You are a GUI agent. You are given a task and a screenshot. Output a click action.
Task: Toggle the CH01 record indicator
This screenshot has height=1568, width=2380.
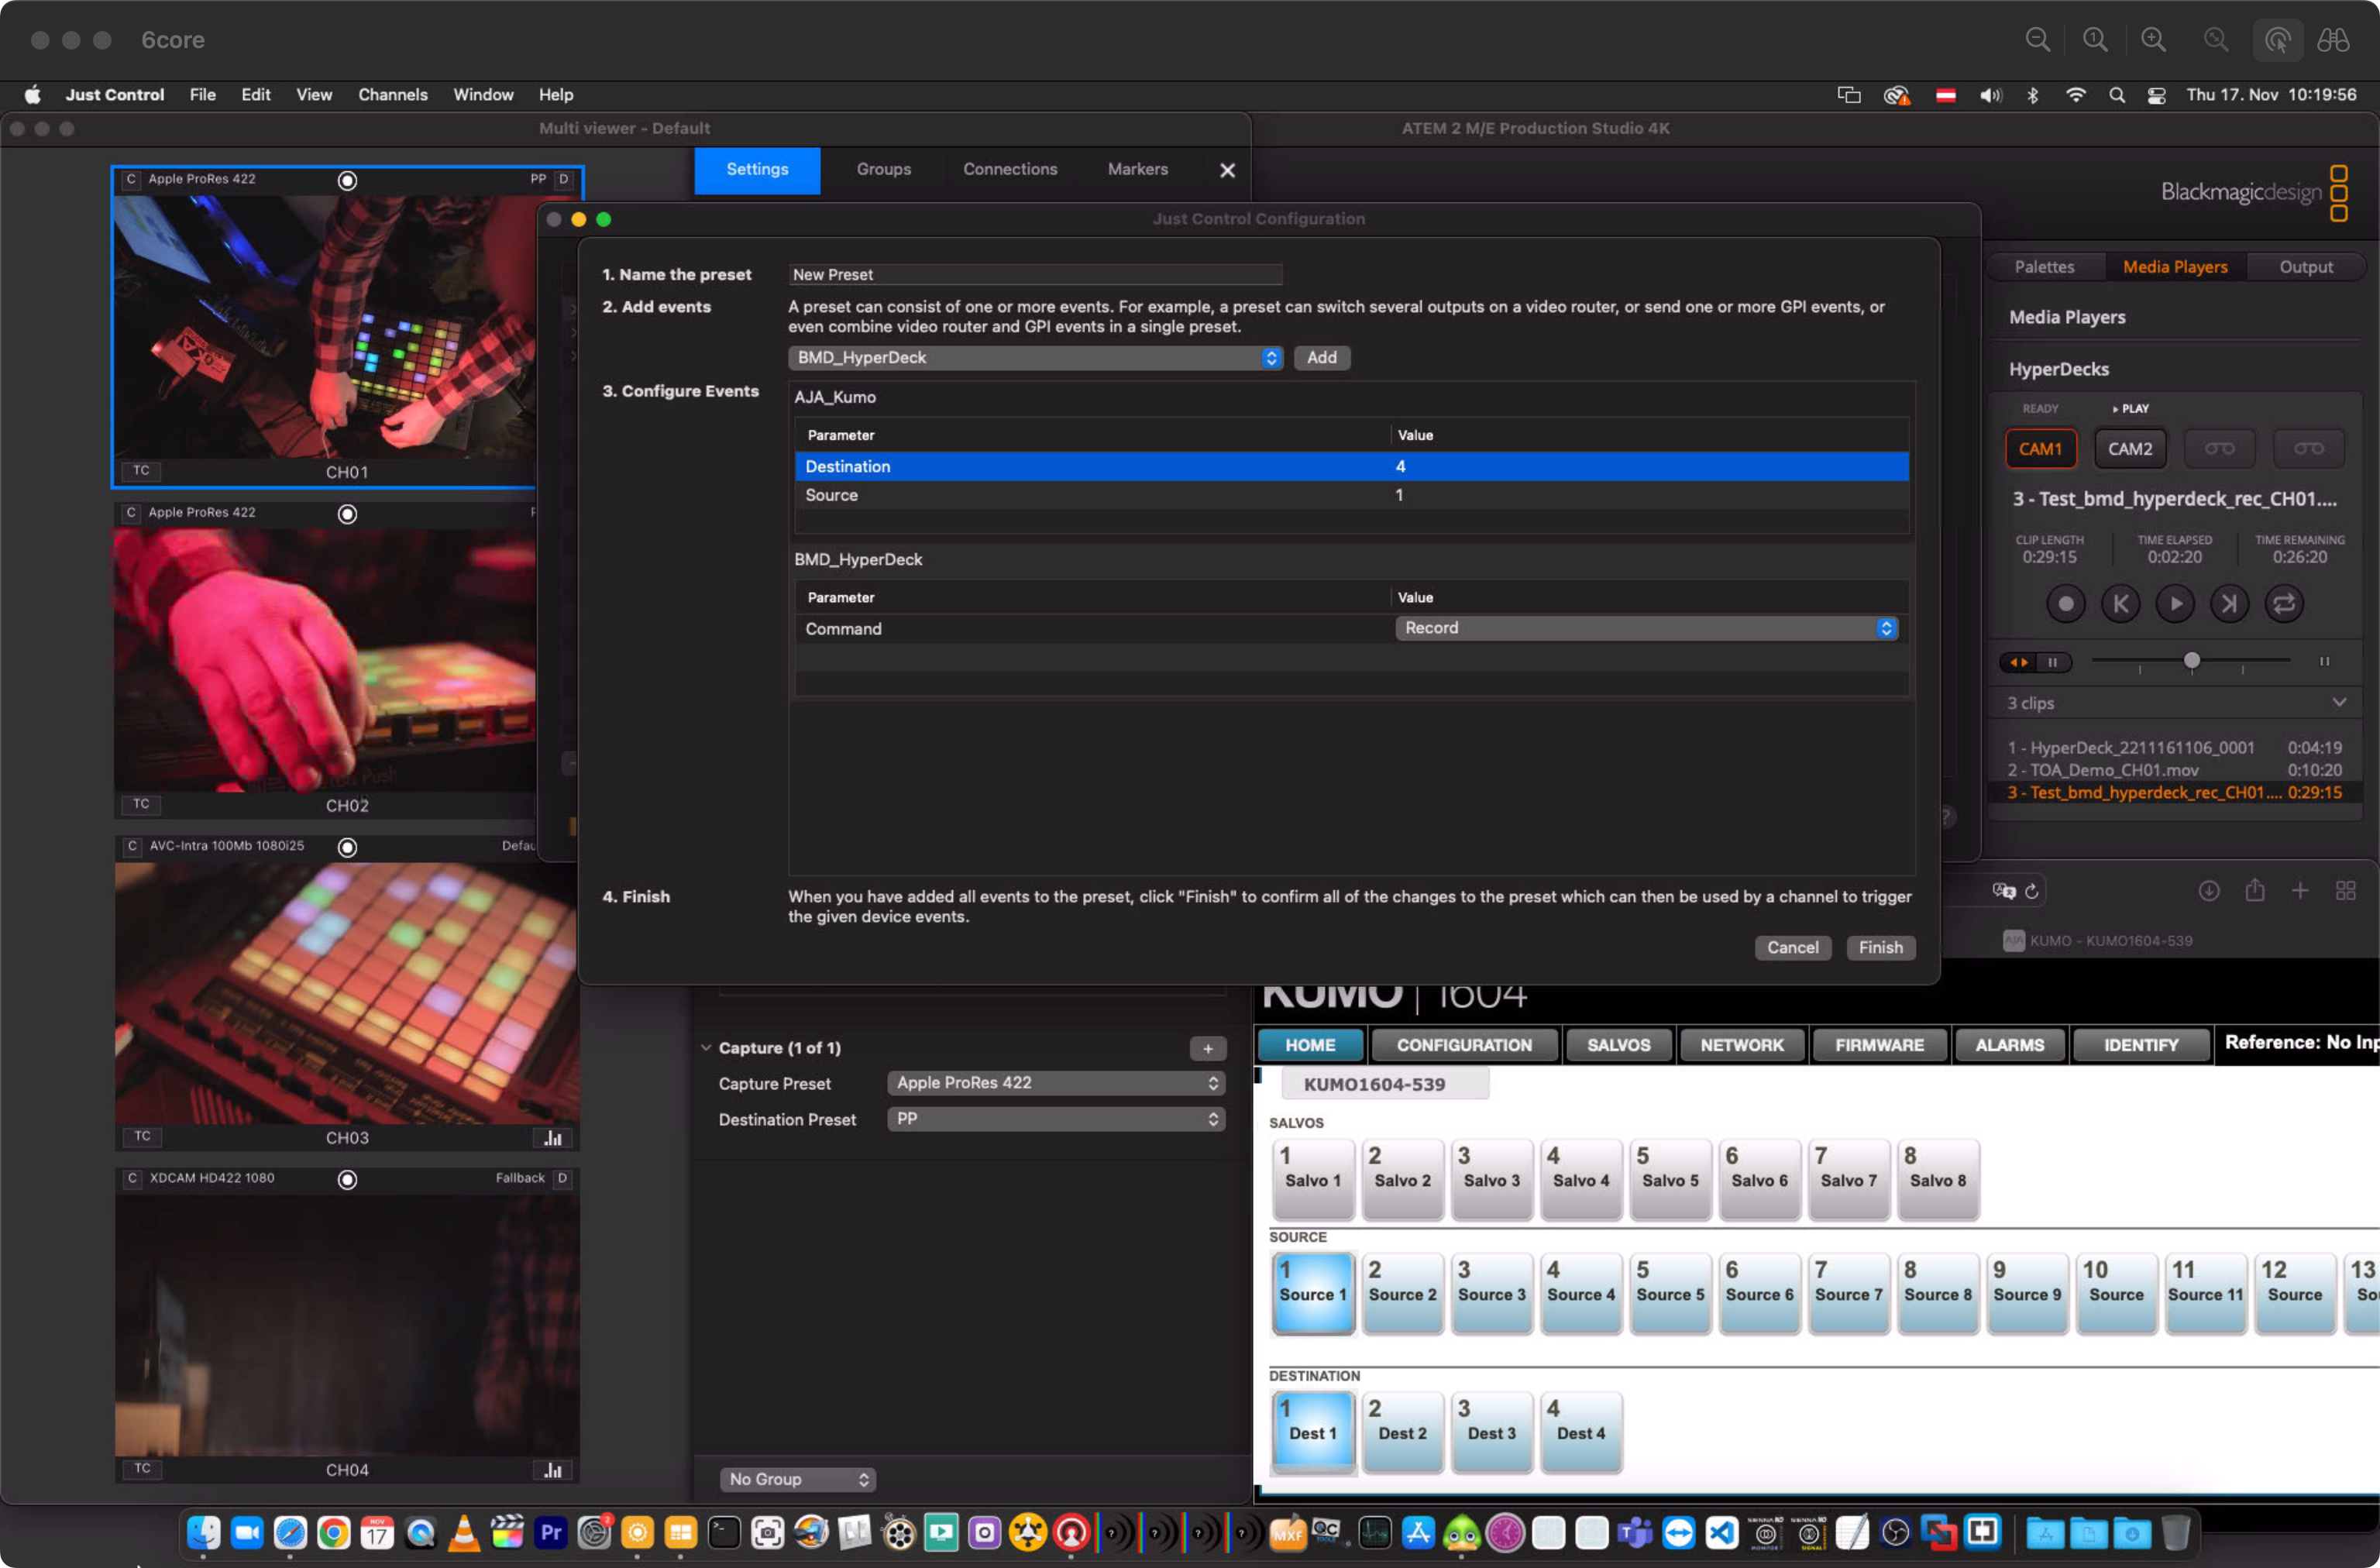[347, 180]
